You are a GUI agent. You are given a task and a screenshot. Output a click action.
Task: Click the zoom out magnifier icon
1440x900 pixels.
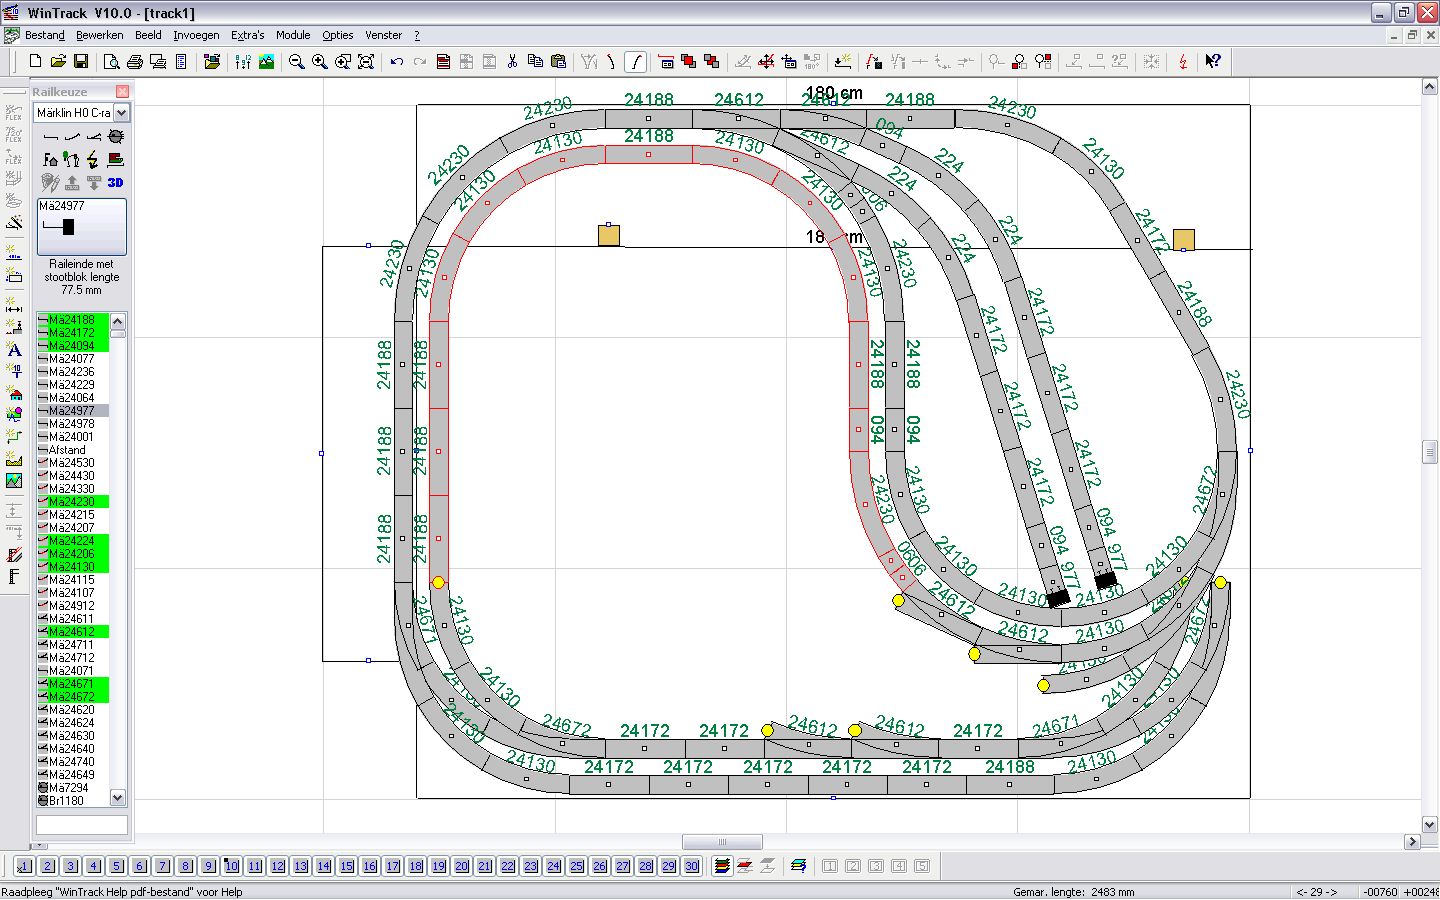coord(297,62)
